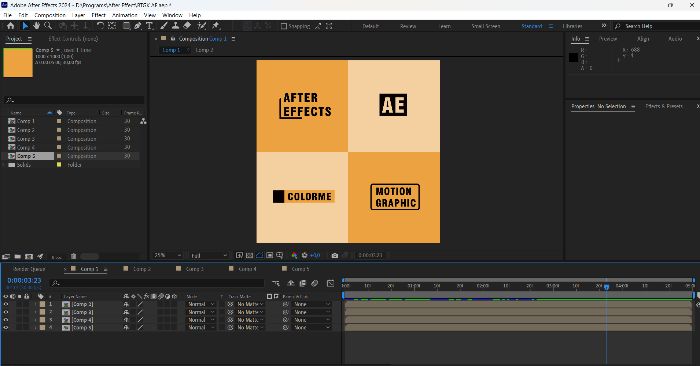Click the Search Help input field
Screen dimensions: 700x366
(658, 26)
